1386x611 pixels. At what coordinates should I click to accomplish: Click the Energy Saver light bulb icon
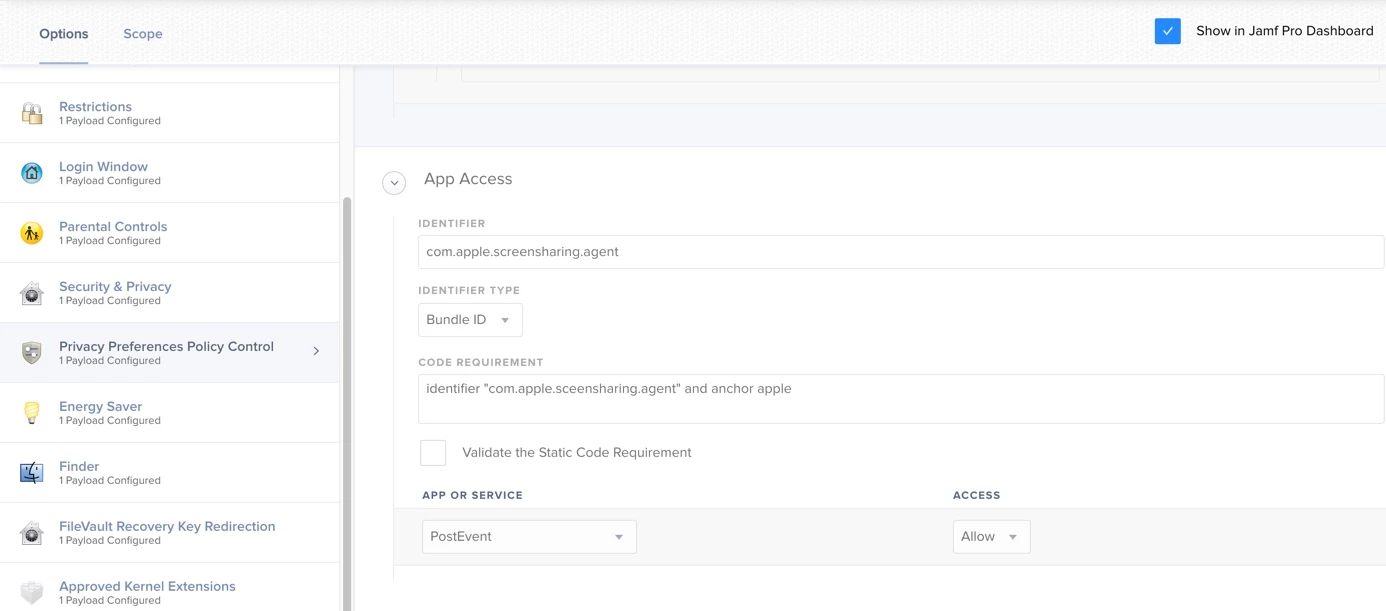(32, 413)
